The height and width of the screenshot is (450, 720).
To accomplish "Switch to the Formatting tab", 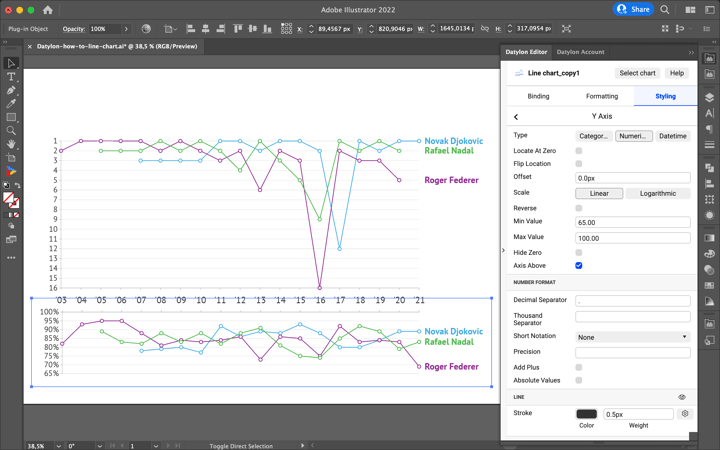I will point(602,96).
